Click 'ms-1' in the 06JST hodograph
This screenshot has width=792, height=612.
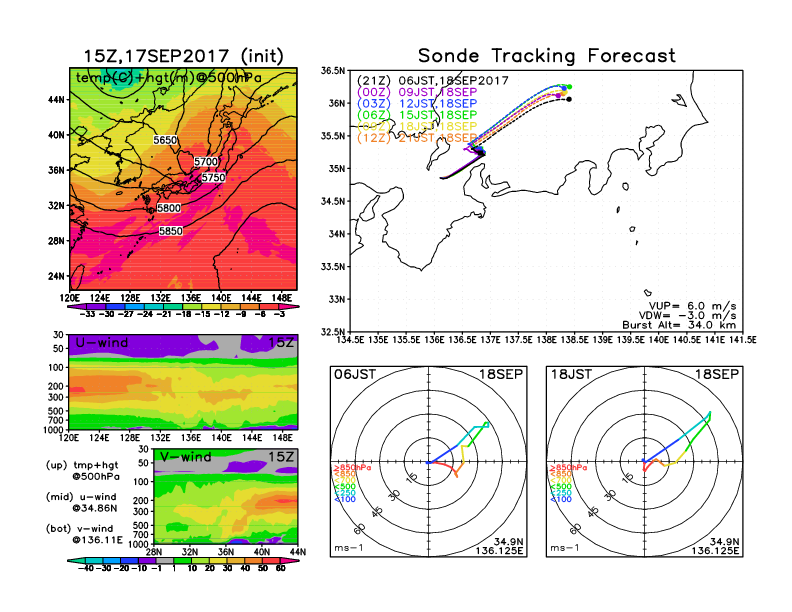349,548
